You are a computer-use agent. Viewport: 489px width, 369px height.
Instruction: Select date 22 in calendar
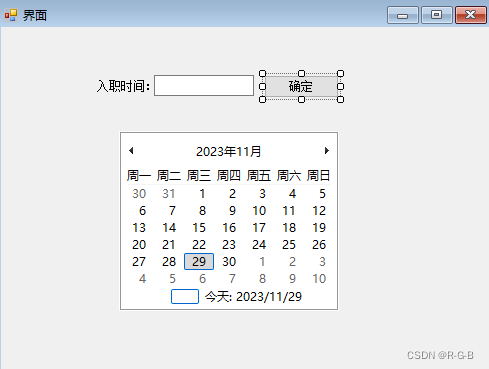(x=199, y=245)
